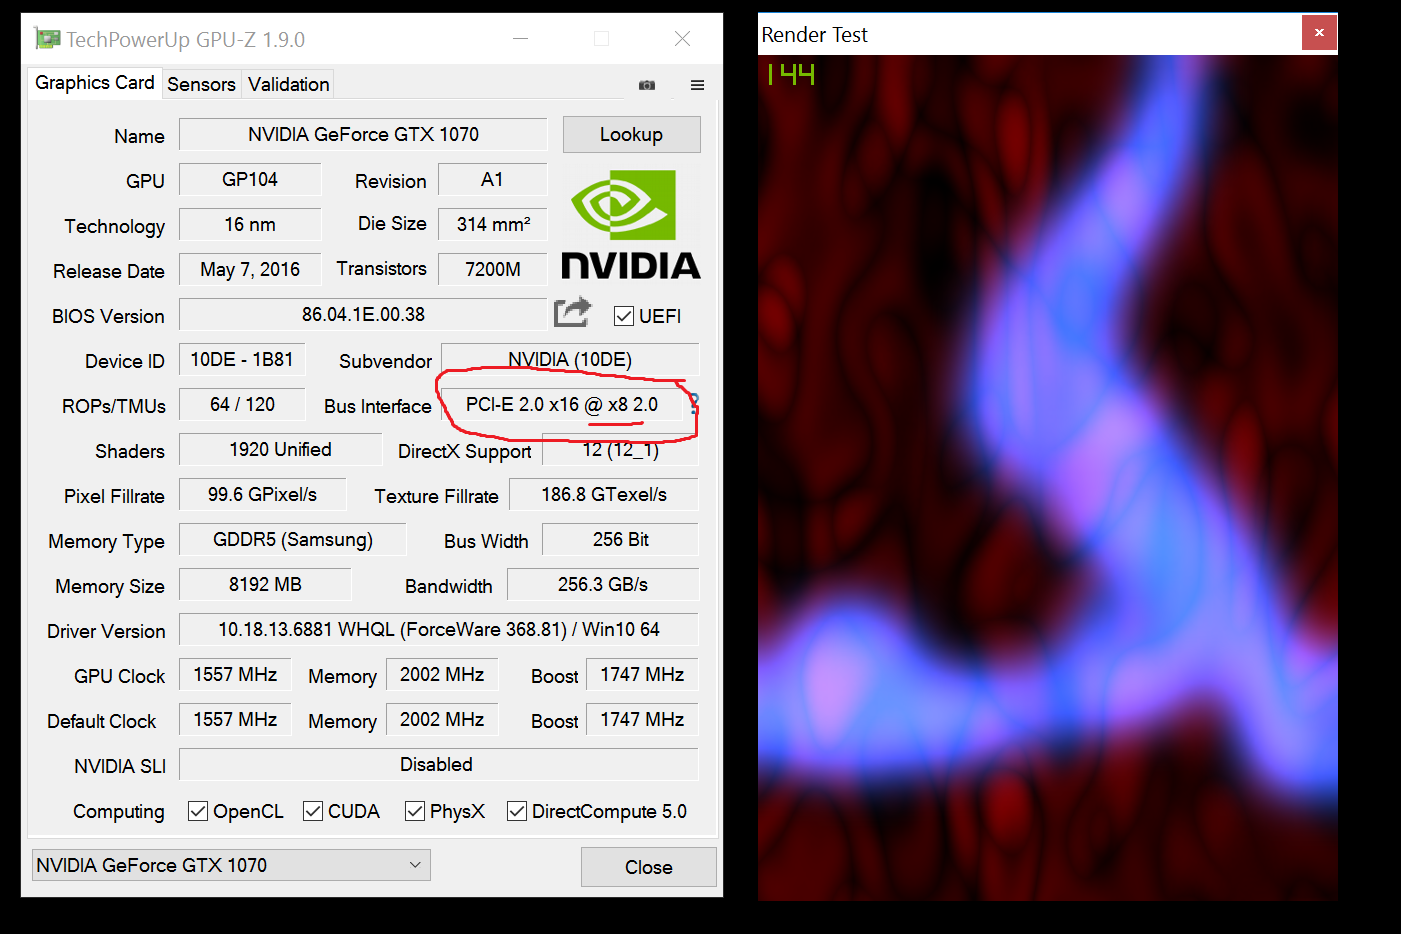Viewport: 1401px width, 934px height.
Task: Toggle the UEFI checkbox
Action: (x=624, y=316)
